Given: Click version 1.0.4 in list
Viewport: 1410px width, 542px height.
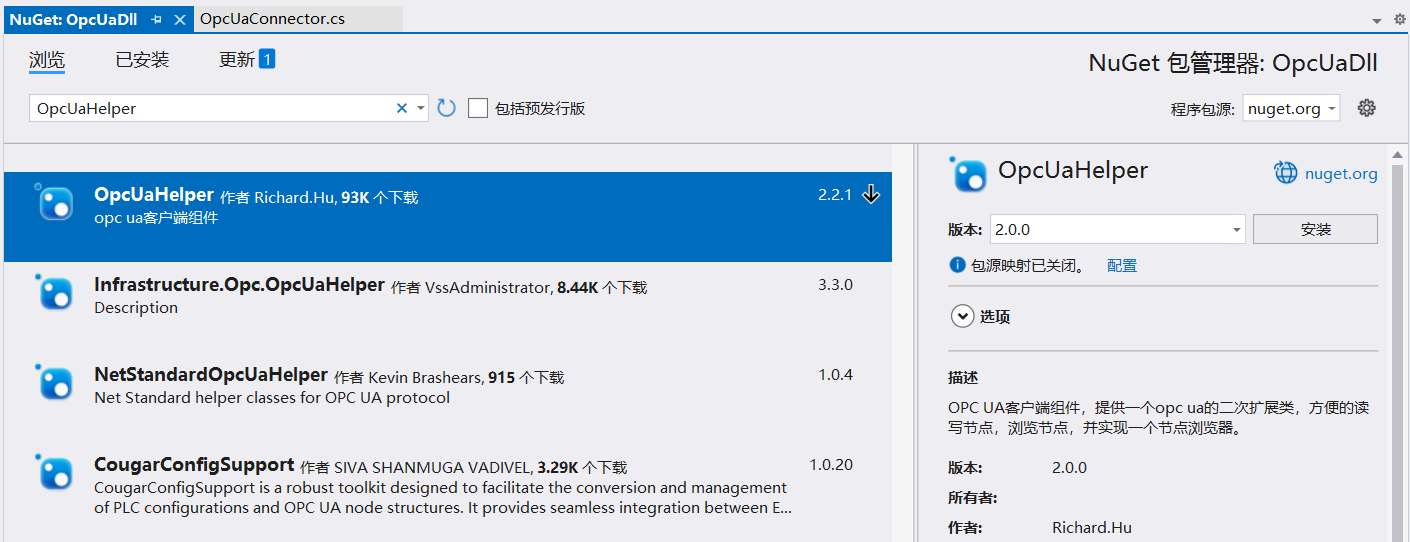Looking at the screenshot, I should coord(835,375).
